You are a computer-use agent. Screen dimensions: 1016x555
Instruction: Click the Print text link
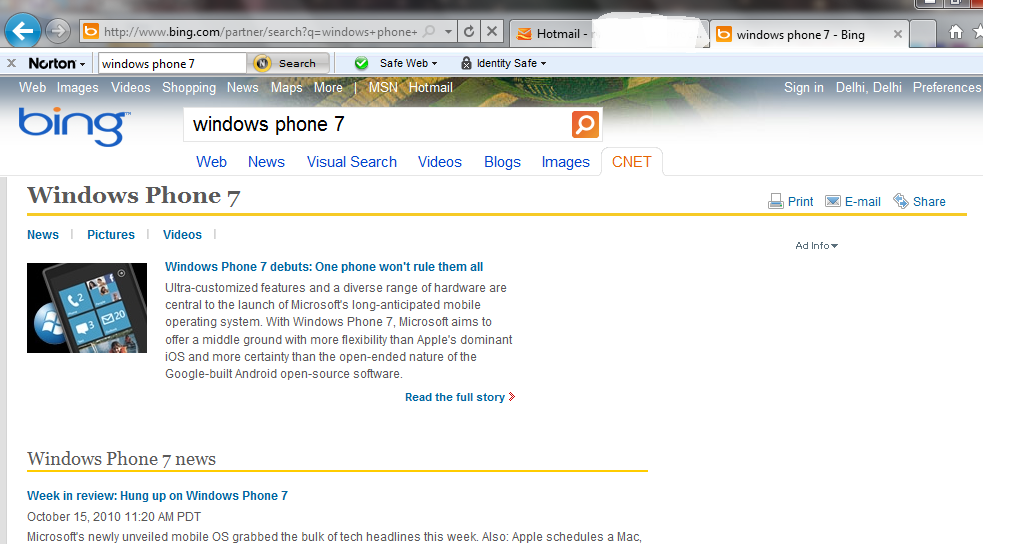point(800,201)
